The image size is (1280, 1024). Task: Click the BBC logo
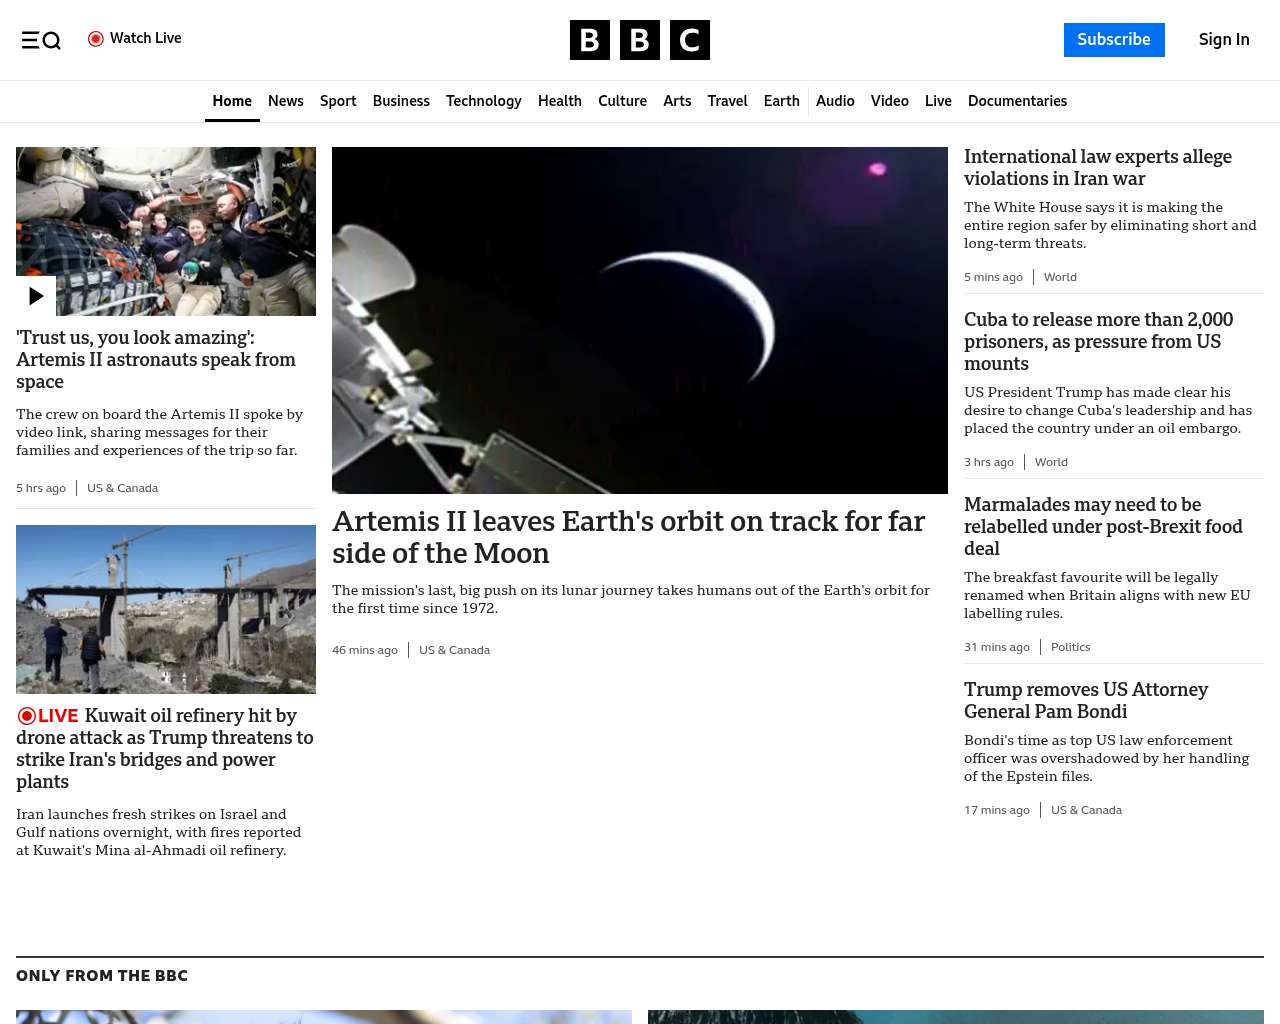point(639,40)
